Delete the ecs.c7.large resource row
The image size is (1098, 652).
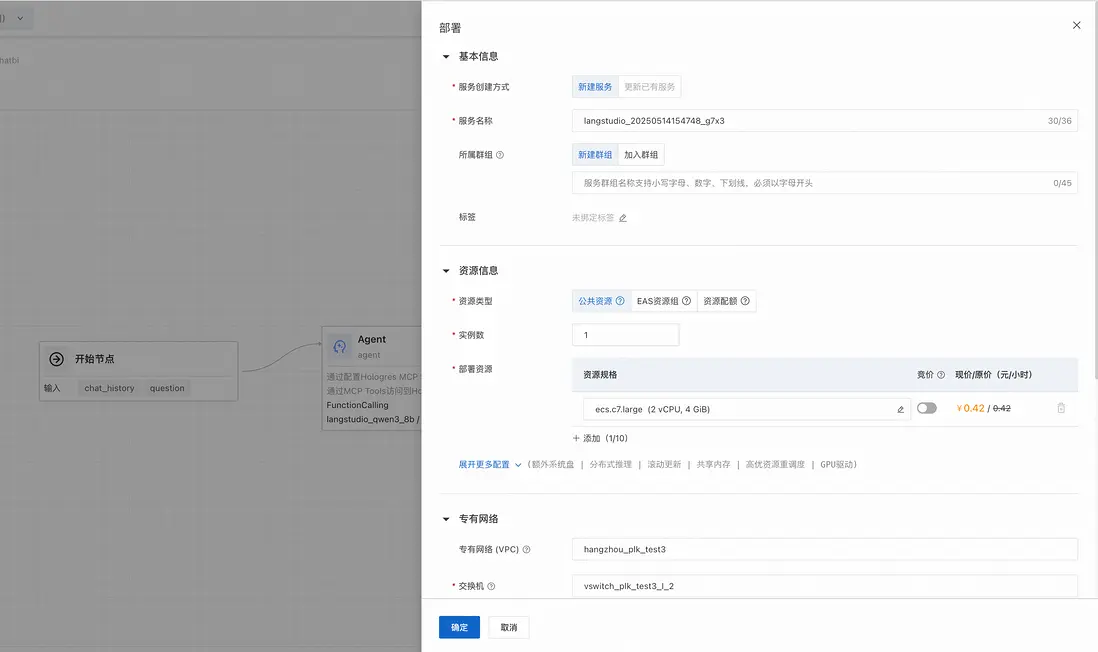coord(1061,408)
